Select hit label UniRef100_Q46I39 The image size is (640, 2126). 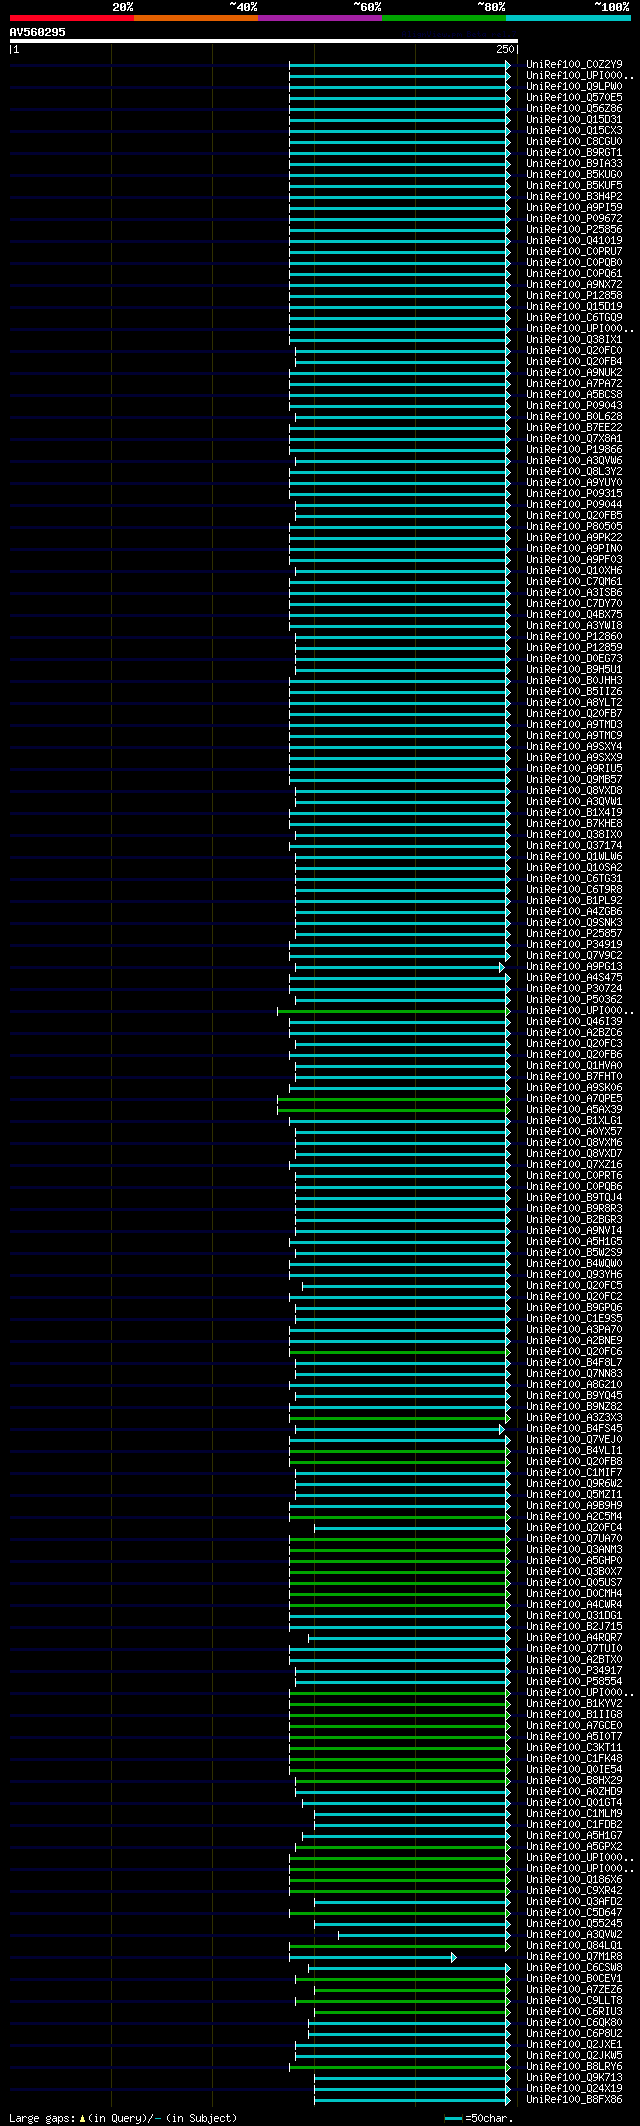[574, 1021]
